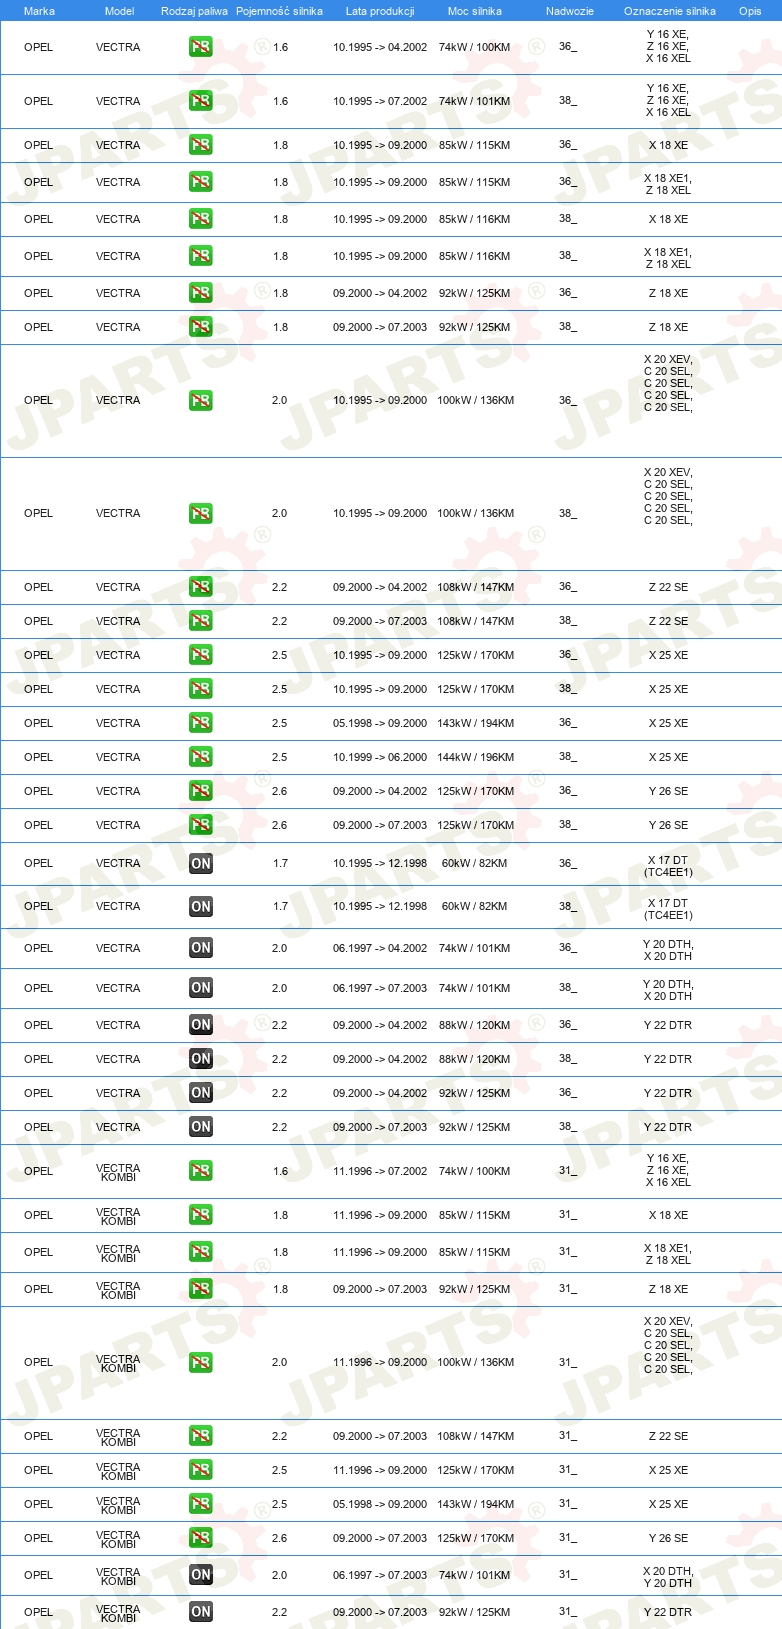Click X 20 DTH, Y 20 DTH engine code in Kombi row
This screenshot has width=782, height=1629.
[668, 1577]
